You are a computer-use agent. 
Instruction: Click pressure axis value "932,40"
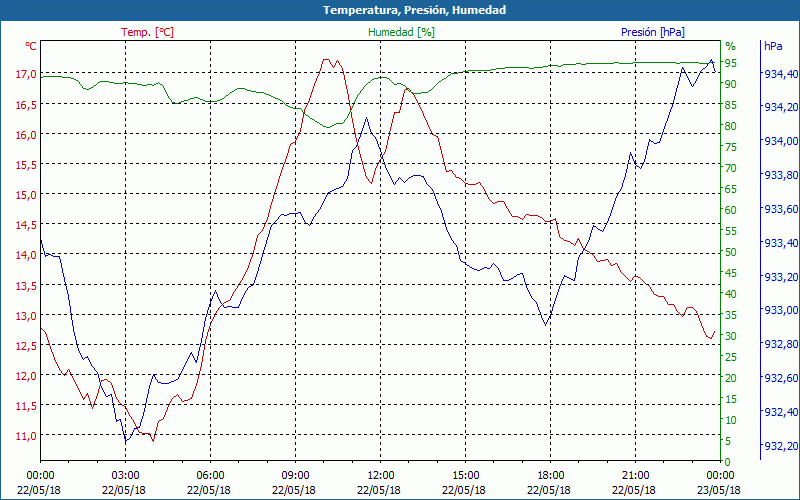(x=780, y=412)
